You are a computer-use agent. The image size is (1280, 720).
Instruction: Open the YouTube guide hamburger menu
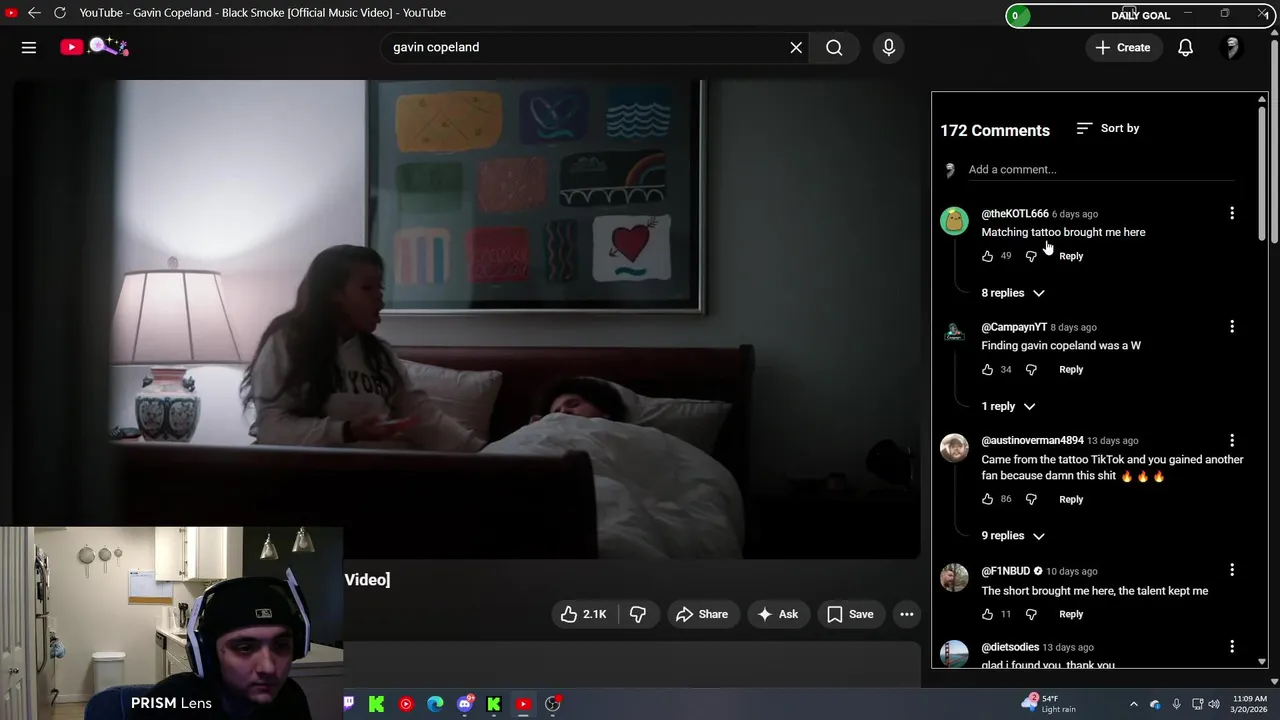[x=29, y=47]
